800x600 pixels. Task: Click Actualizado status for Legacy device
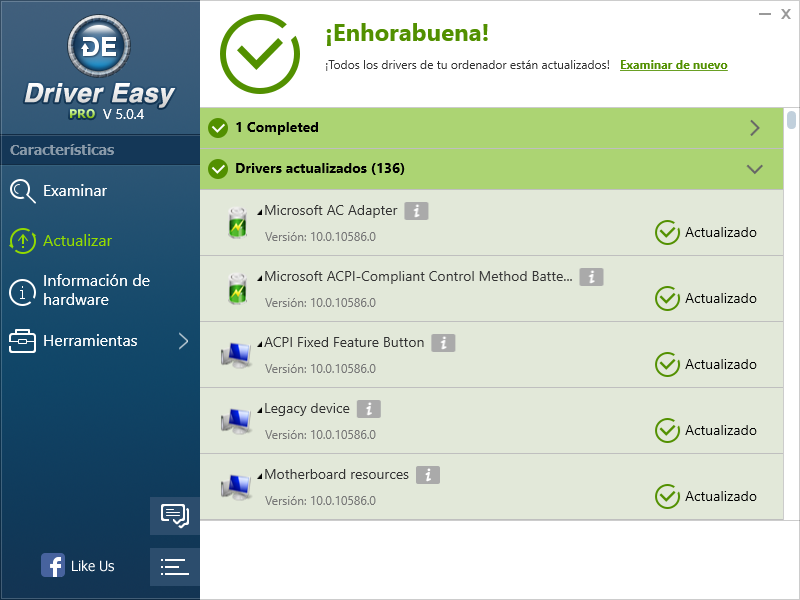click(706, 431)
